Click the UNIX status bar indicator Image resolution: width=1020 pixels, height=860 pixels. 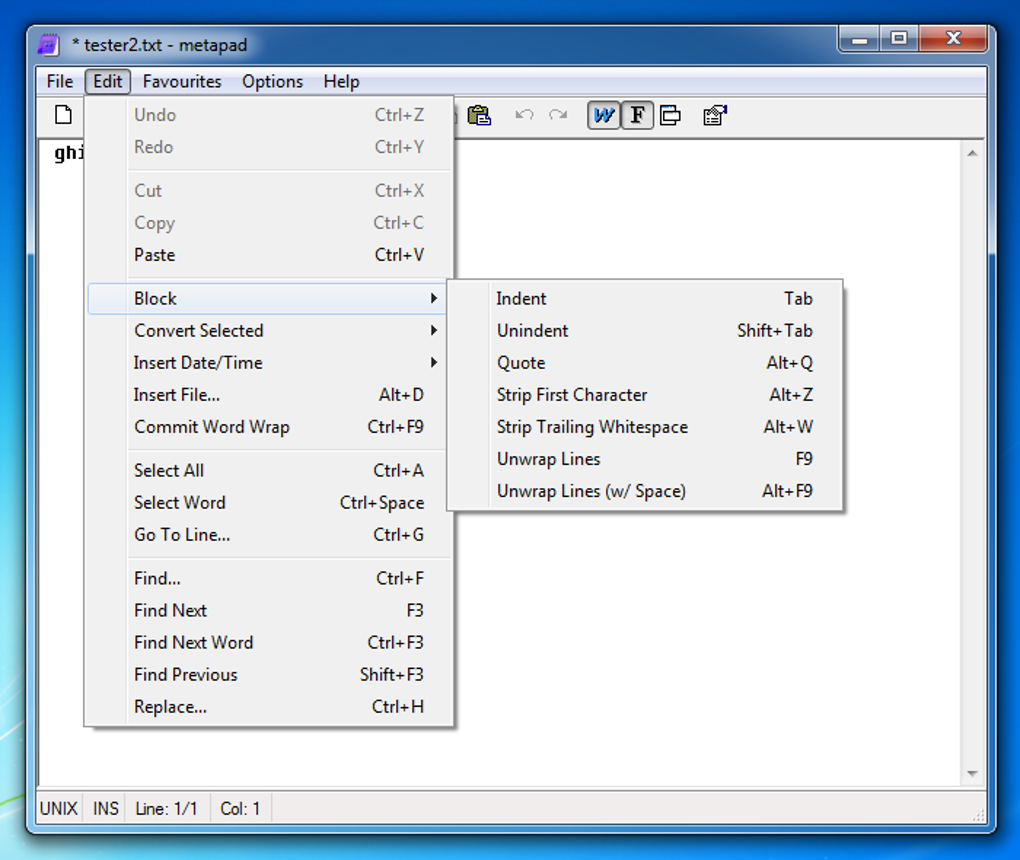pyautogui.click(x=59, y=809)
